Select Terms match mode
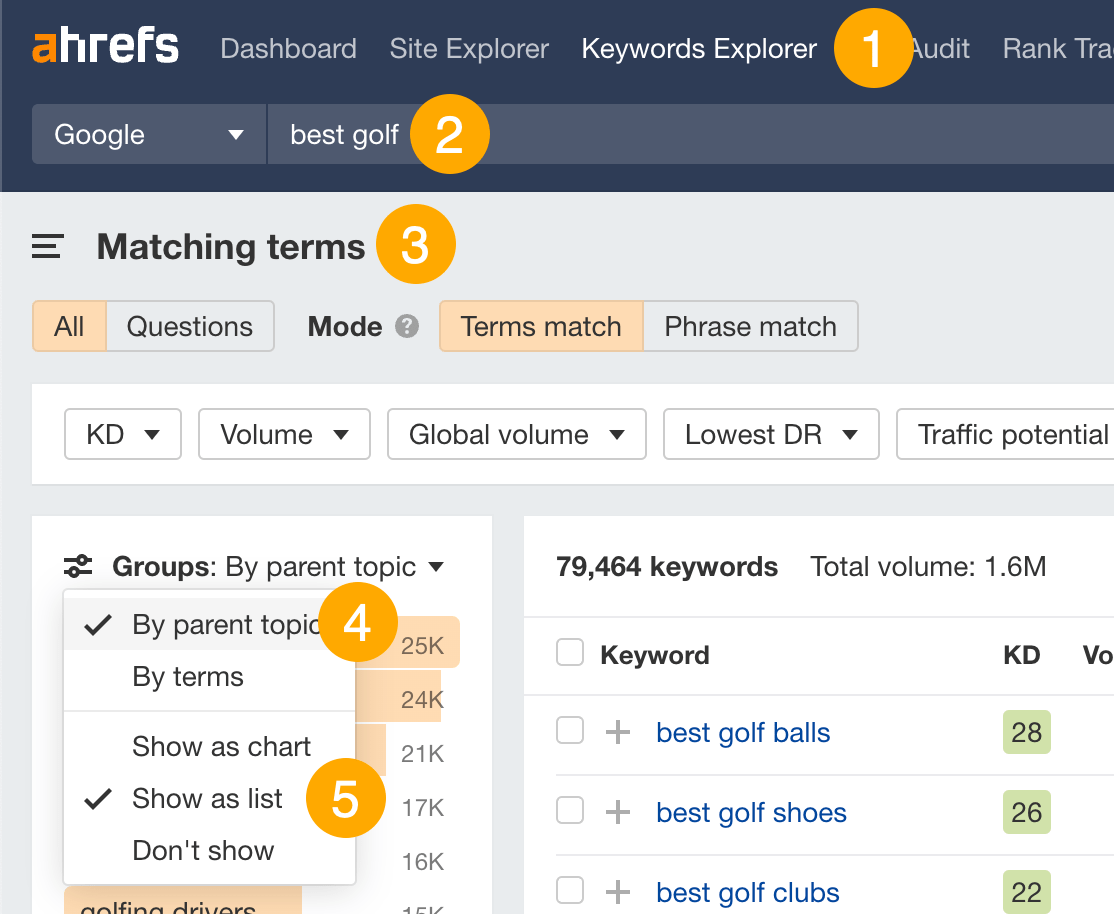Image resolution: width=1114 pixels, height=914 pixels. [x=541, y=326]
